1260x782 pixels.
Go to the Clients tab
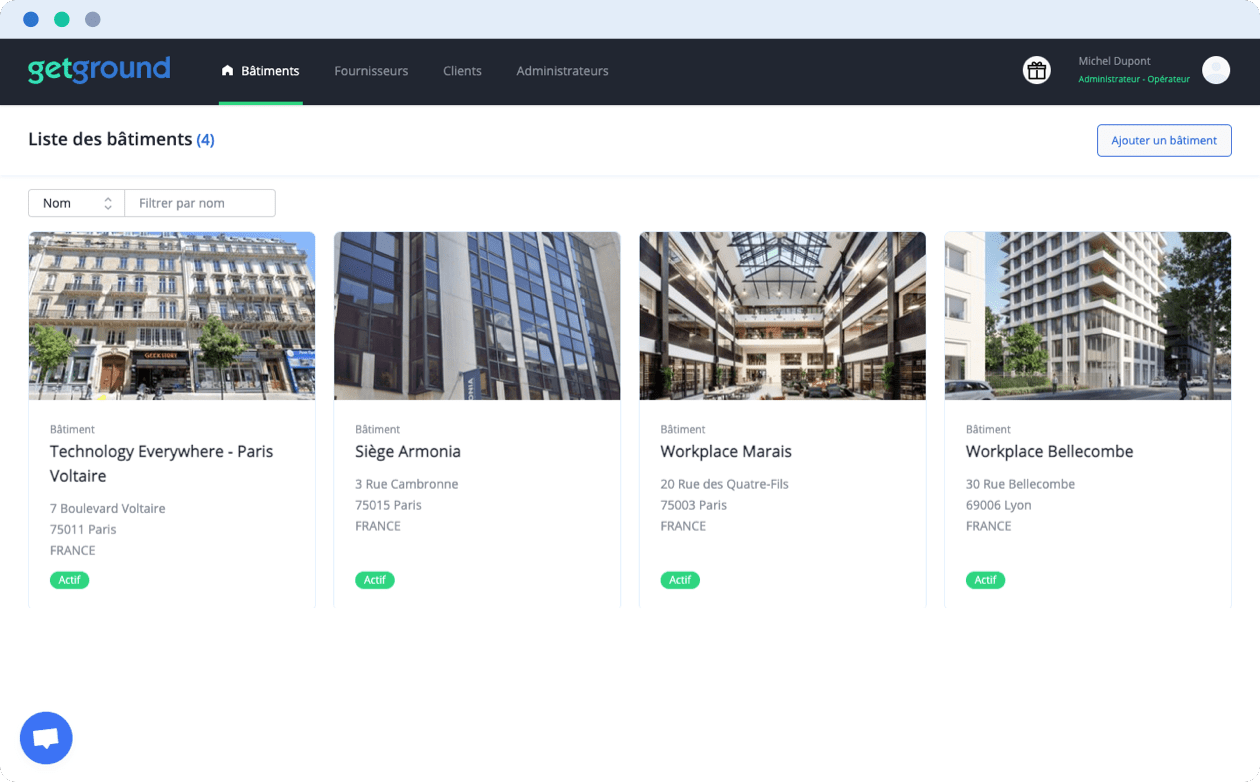462,71
